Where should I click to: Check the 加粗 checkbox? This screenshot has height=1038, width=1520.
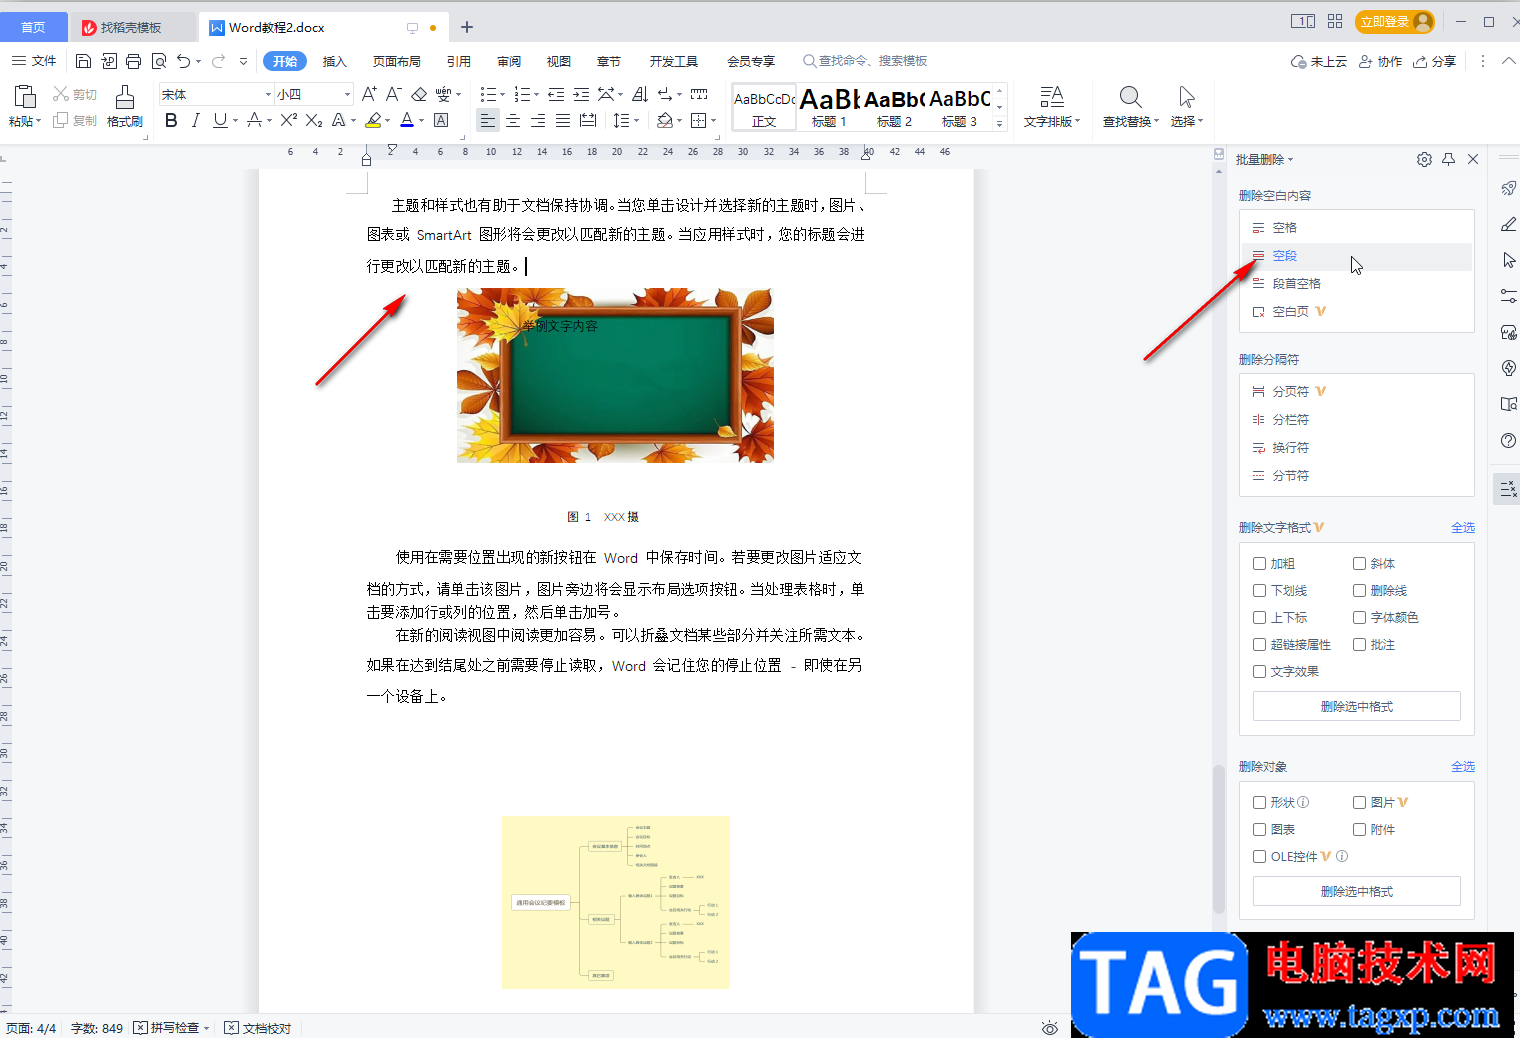[1260, 564]
